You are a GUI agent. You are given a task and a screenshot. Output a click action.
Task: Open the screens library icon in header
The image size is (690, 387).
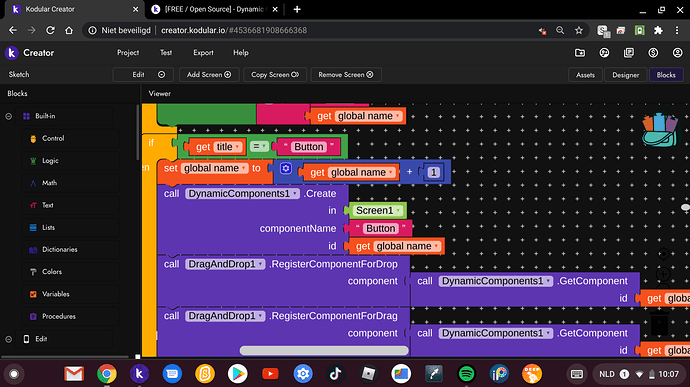click(629, 53)
